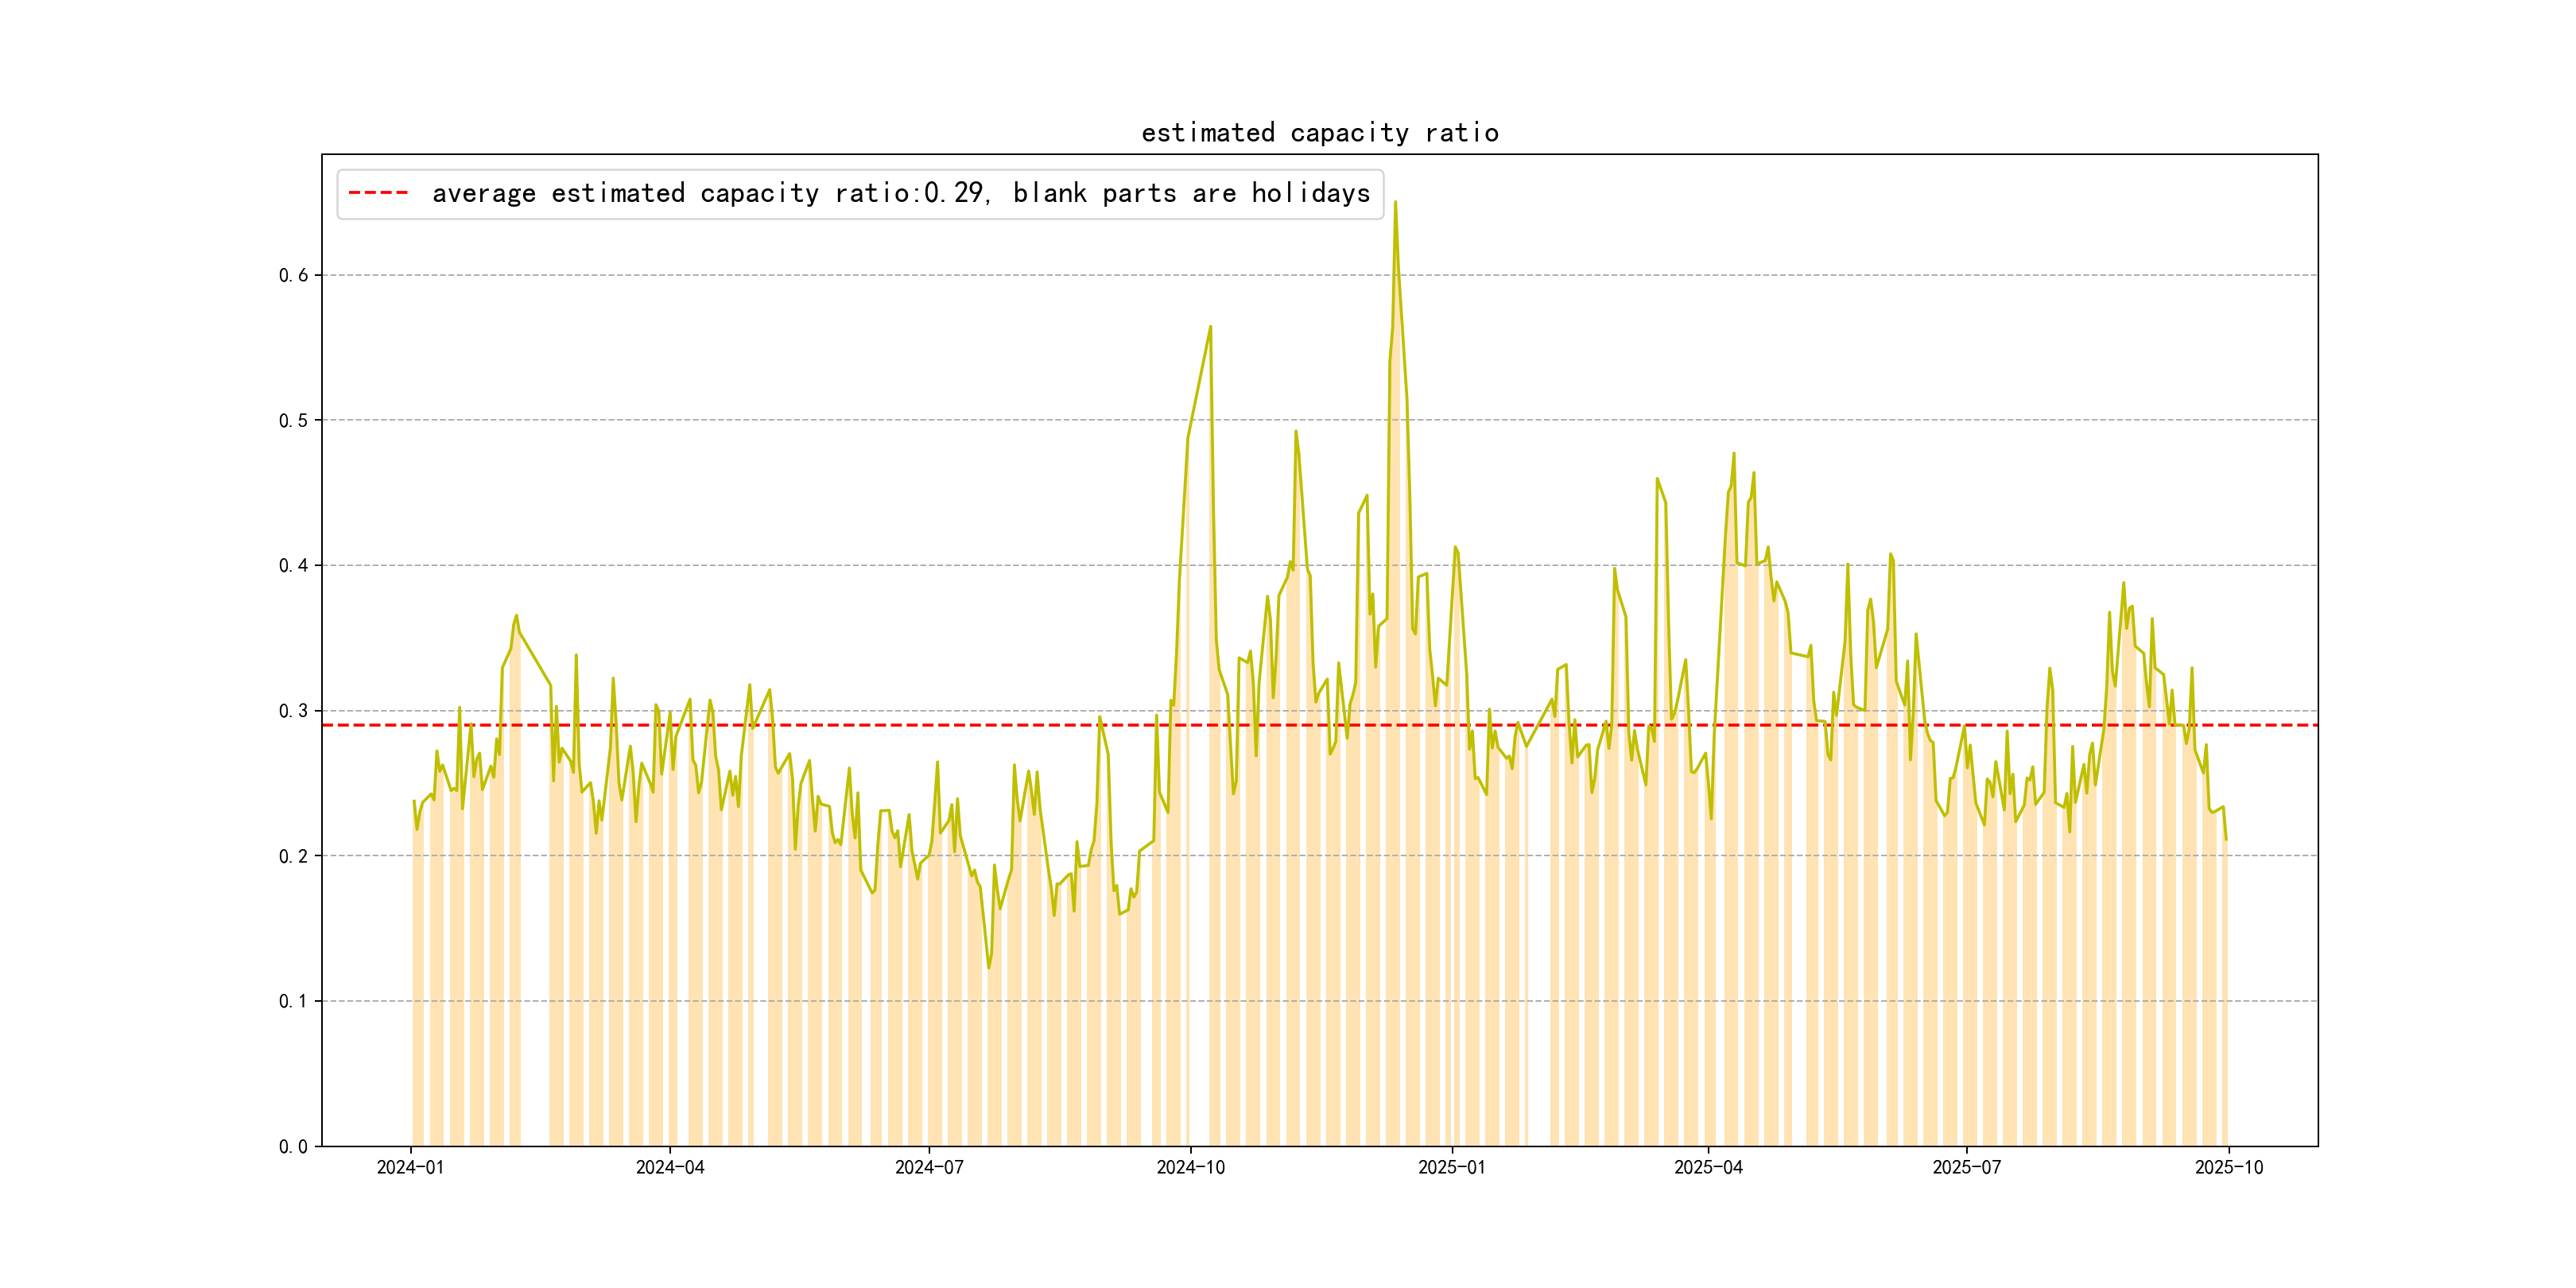Click the 2025-04 x-axis date label

pos(1708,1168)
